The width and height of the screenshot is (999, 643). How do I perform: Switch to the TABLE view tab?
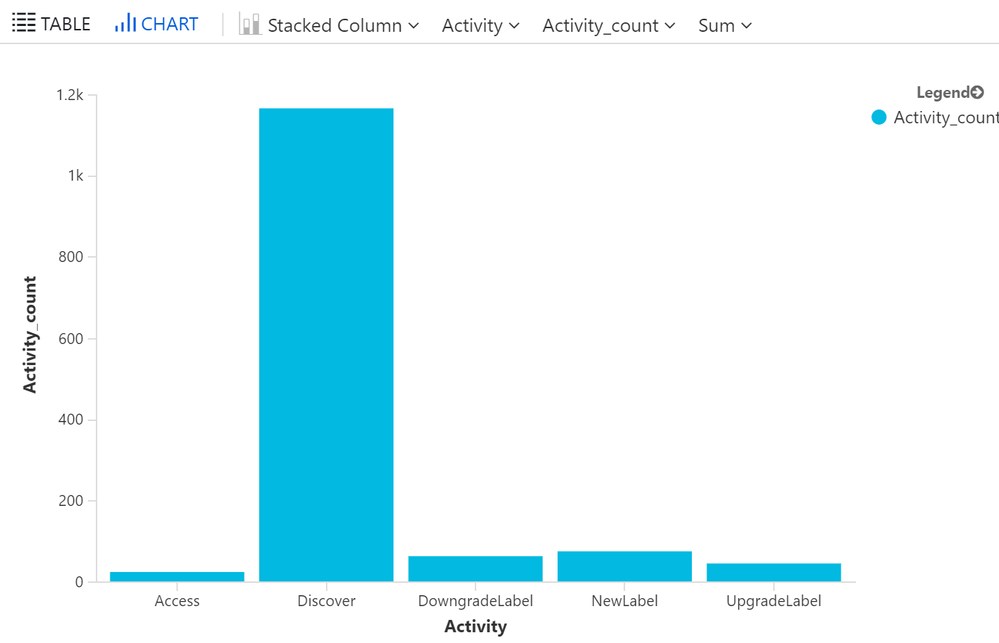52,24
